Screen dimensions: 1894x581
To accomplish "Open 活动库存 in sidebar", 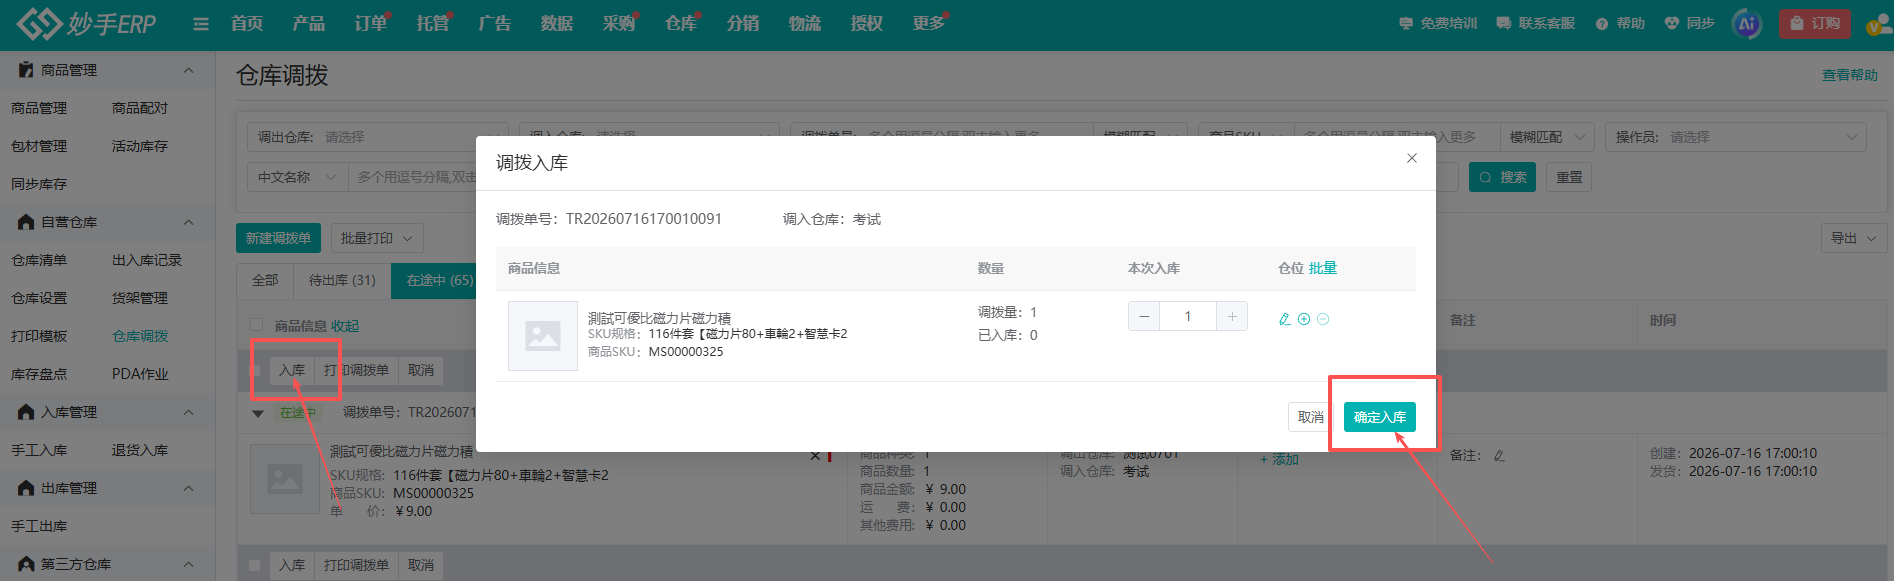I will click(140, 146).
